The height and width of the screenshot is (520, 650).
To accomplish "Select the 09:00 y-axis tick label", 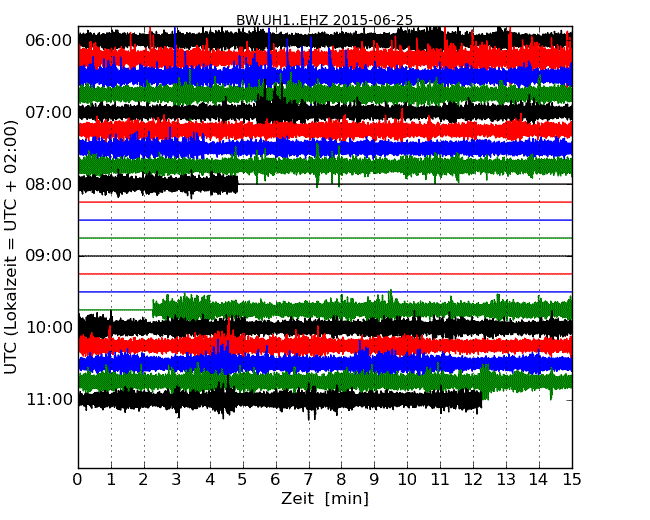I will (48, 256).
